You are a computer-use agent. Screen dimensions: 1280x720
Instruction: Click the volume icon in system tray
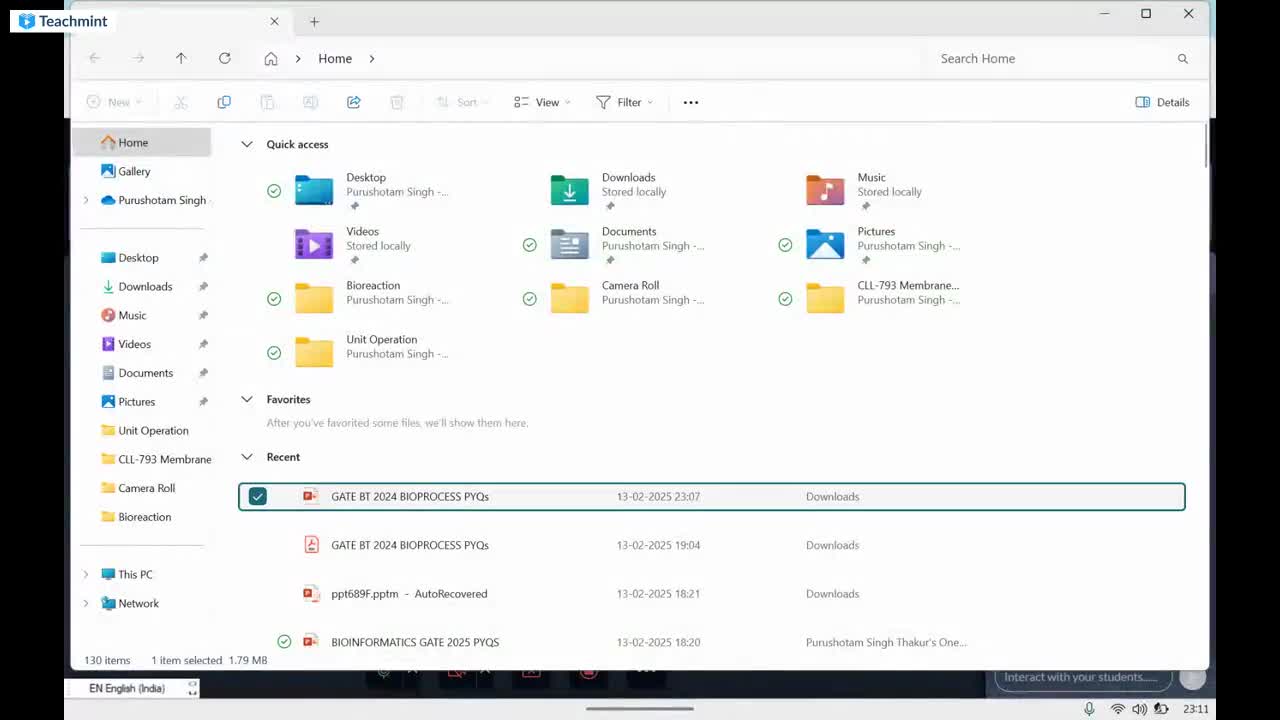click(x=1139, y=709)
